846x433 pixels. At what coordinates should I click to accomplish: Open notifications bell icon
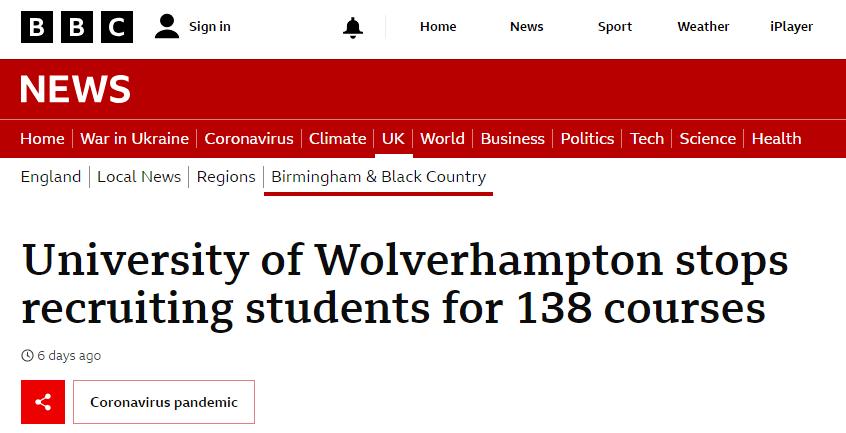[x=352, y=28]
